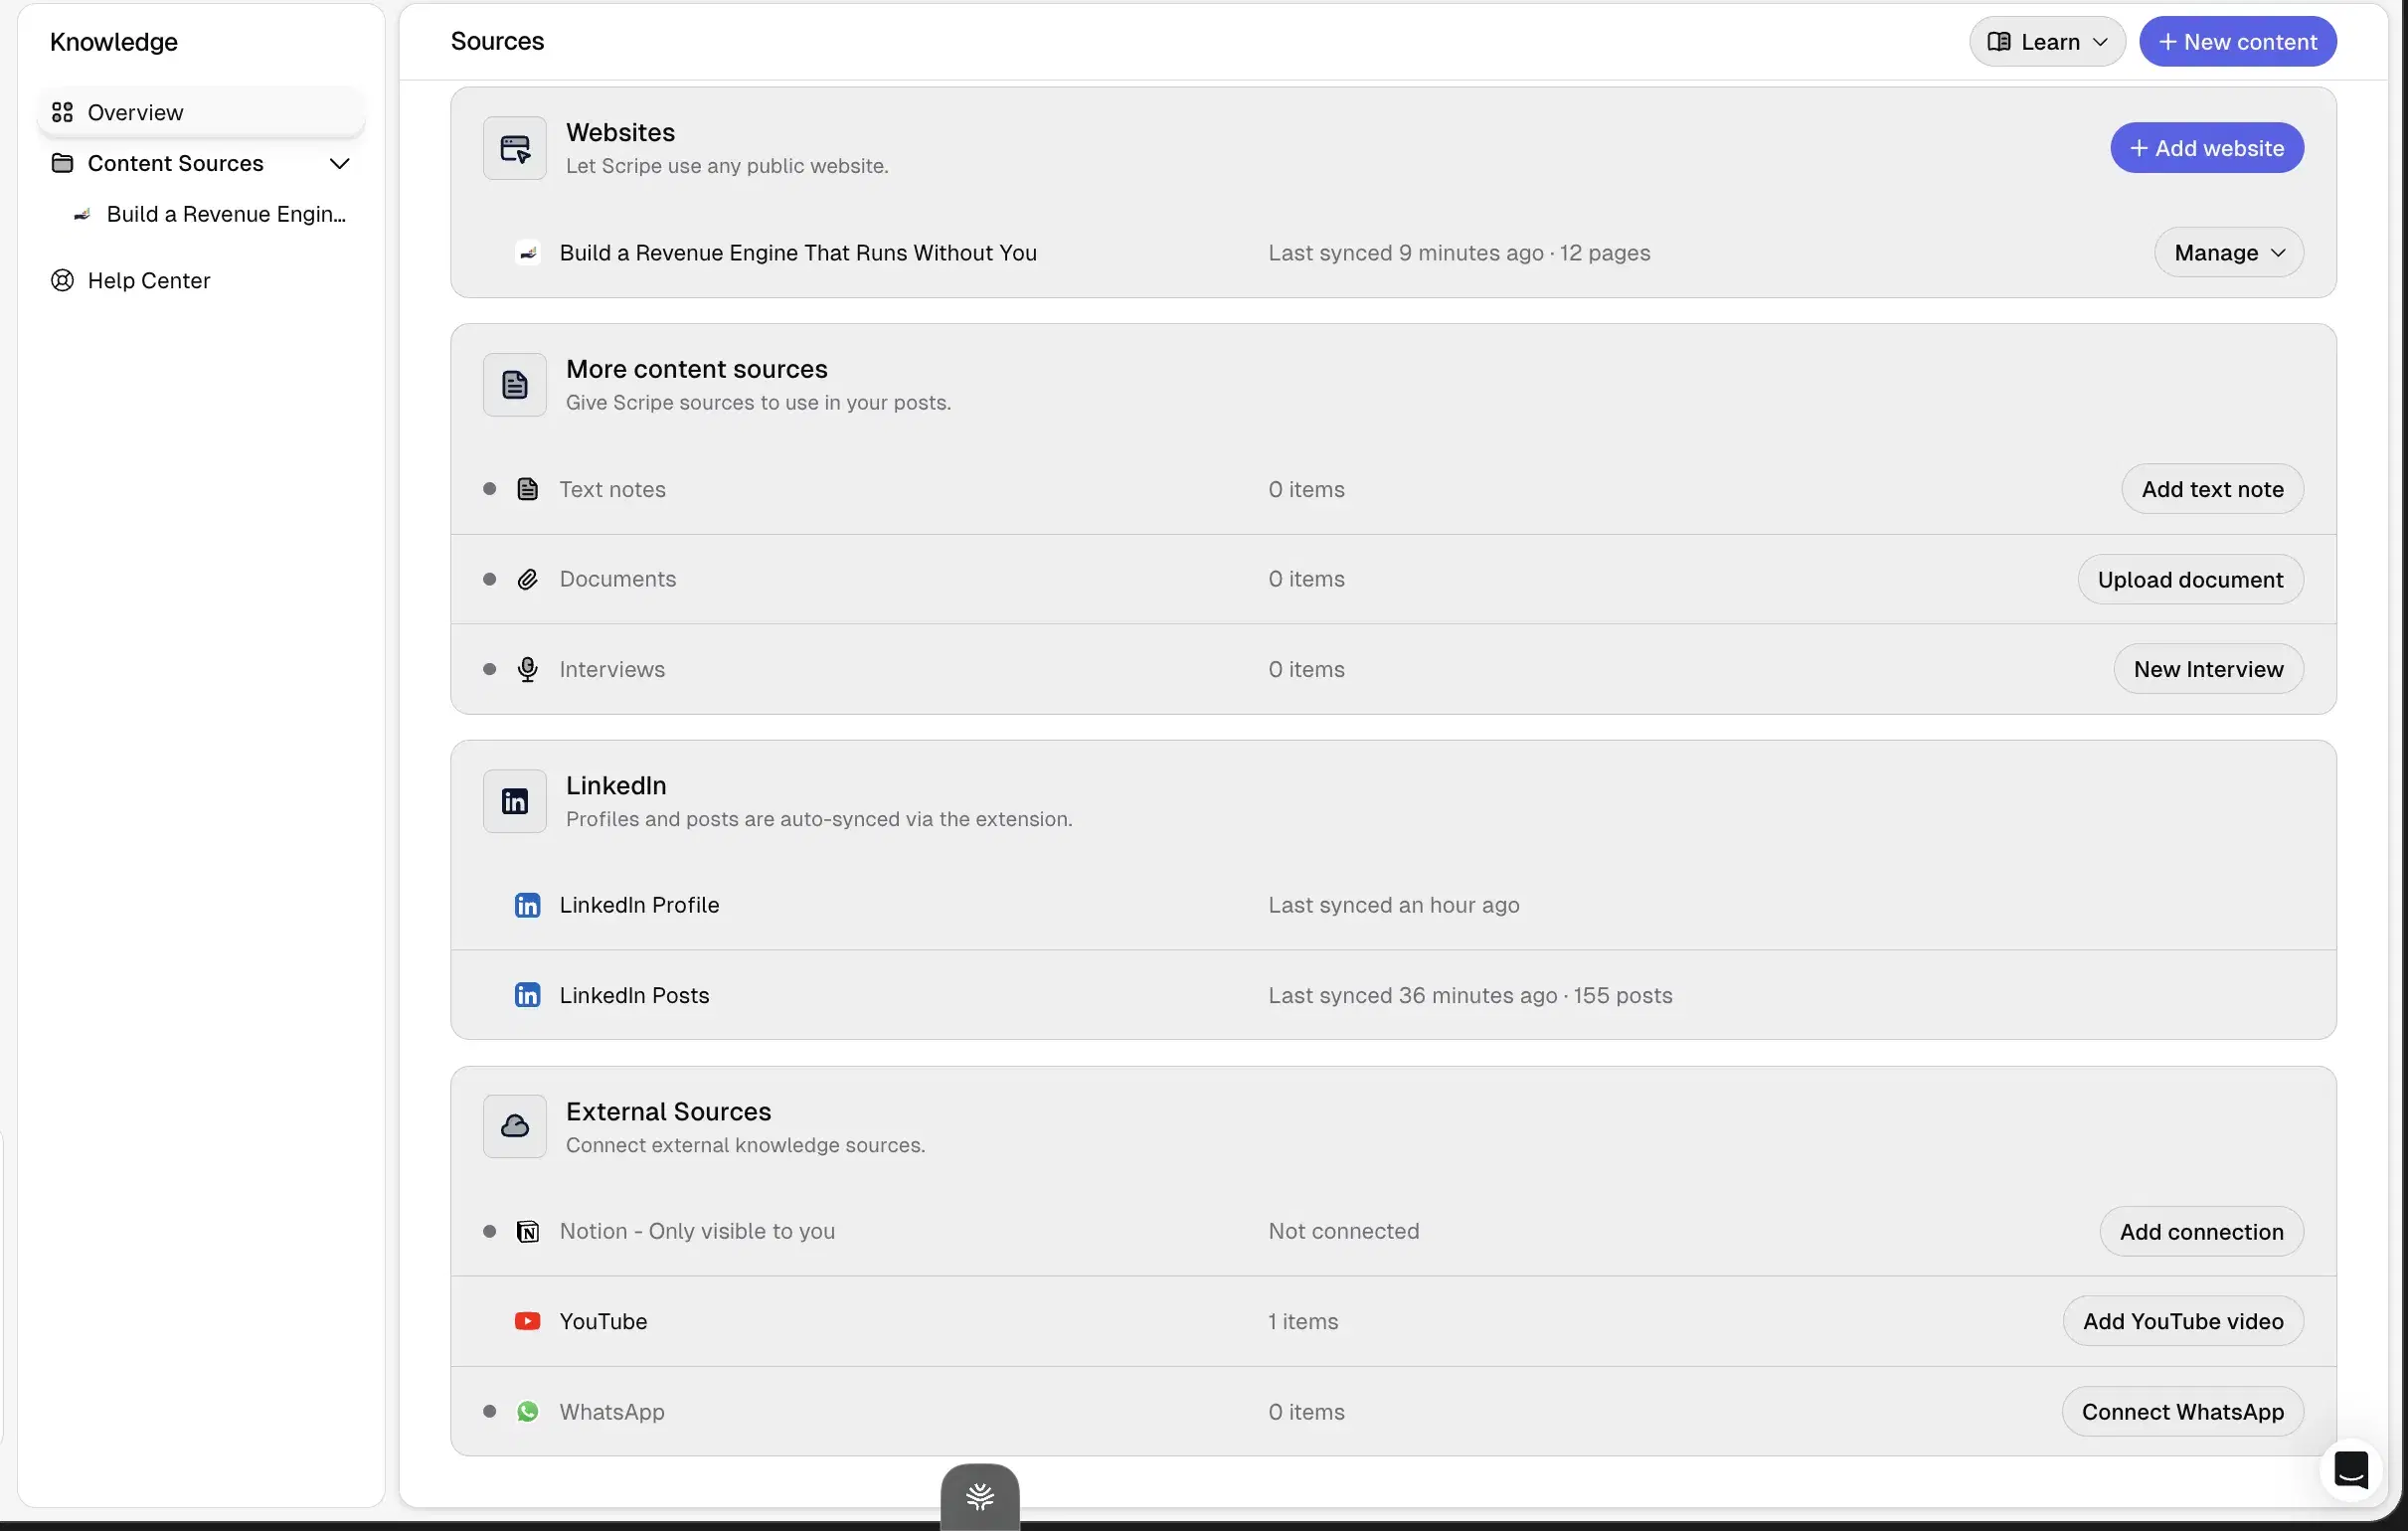Select Overview in the sidebar

[201, 112]
